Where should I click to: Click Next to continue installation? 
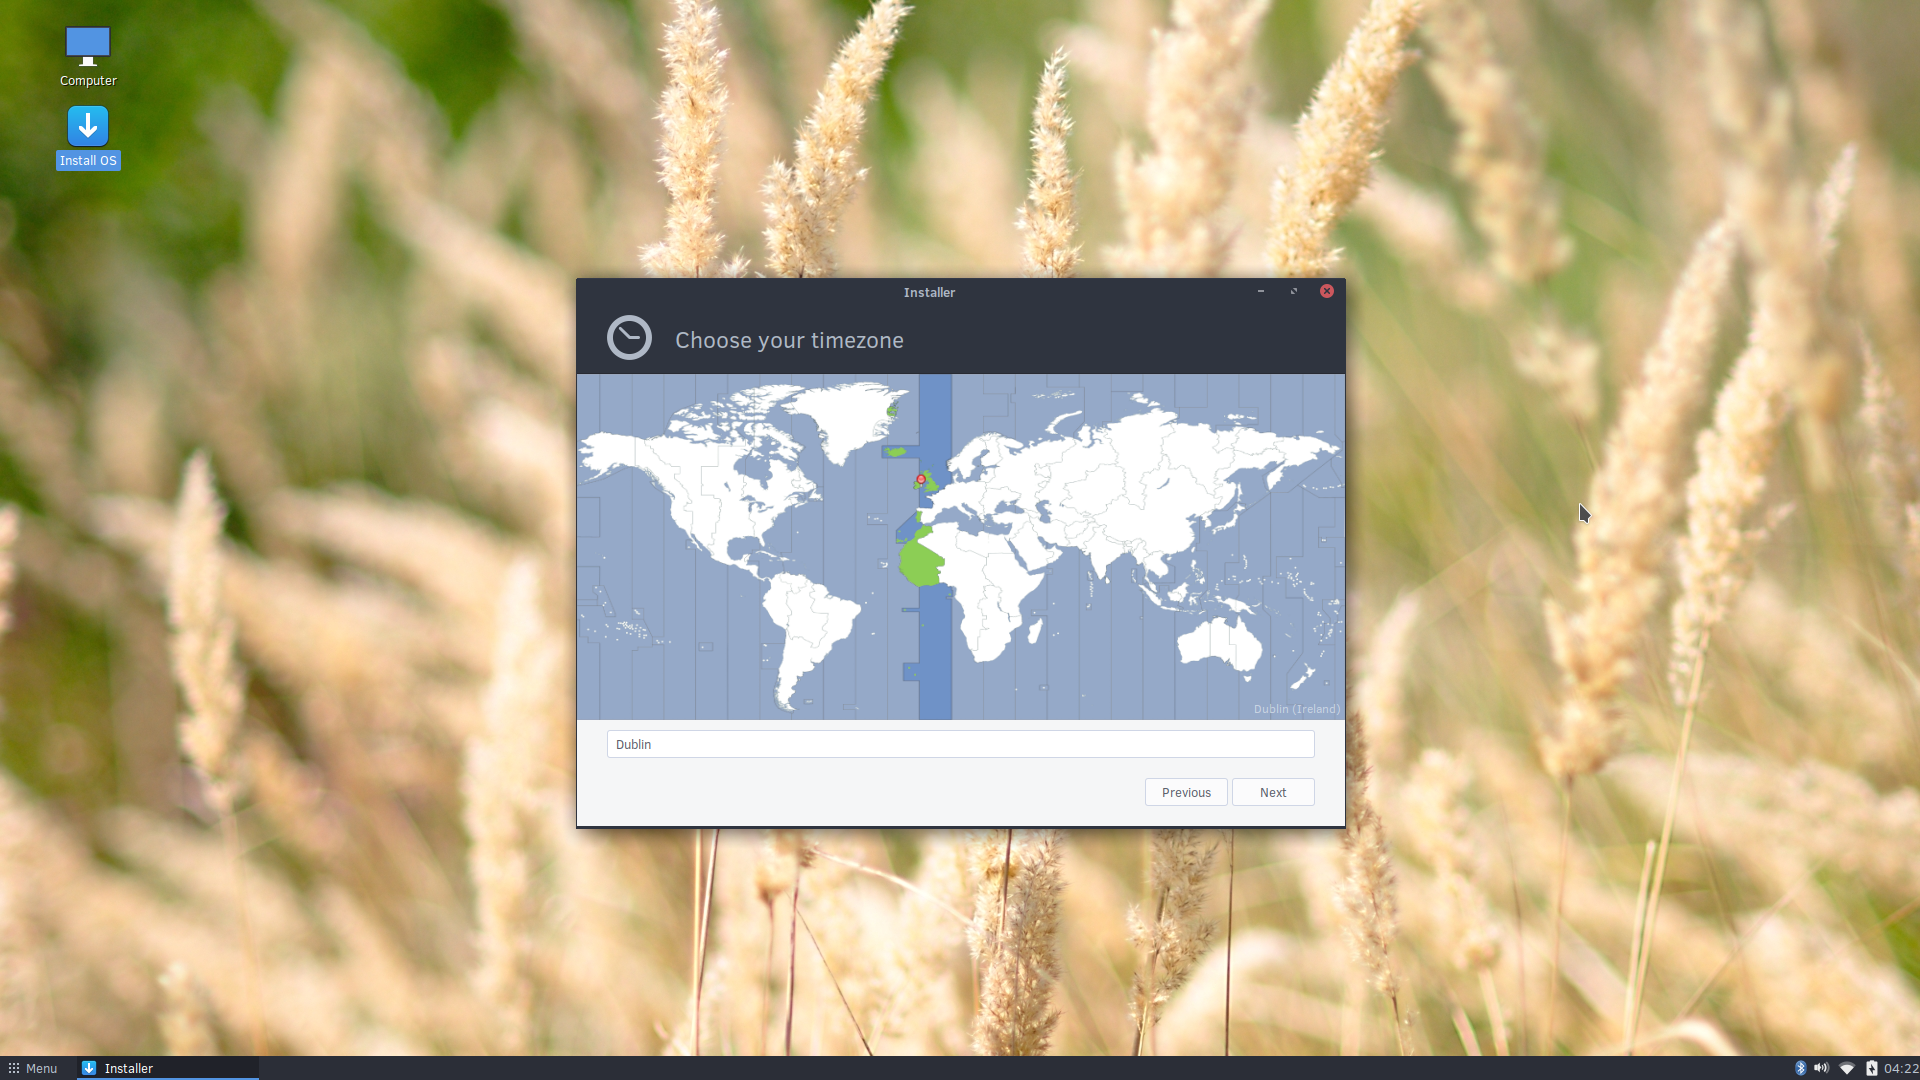1273,792
